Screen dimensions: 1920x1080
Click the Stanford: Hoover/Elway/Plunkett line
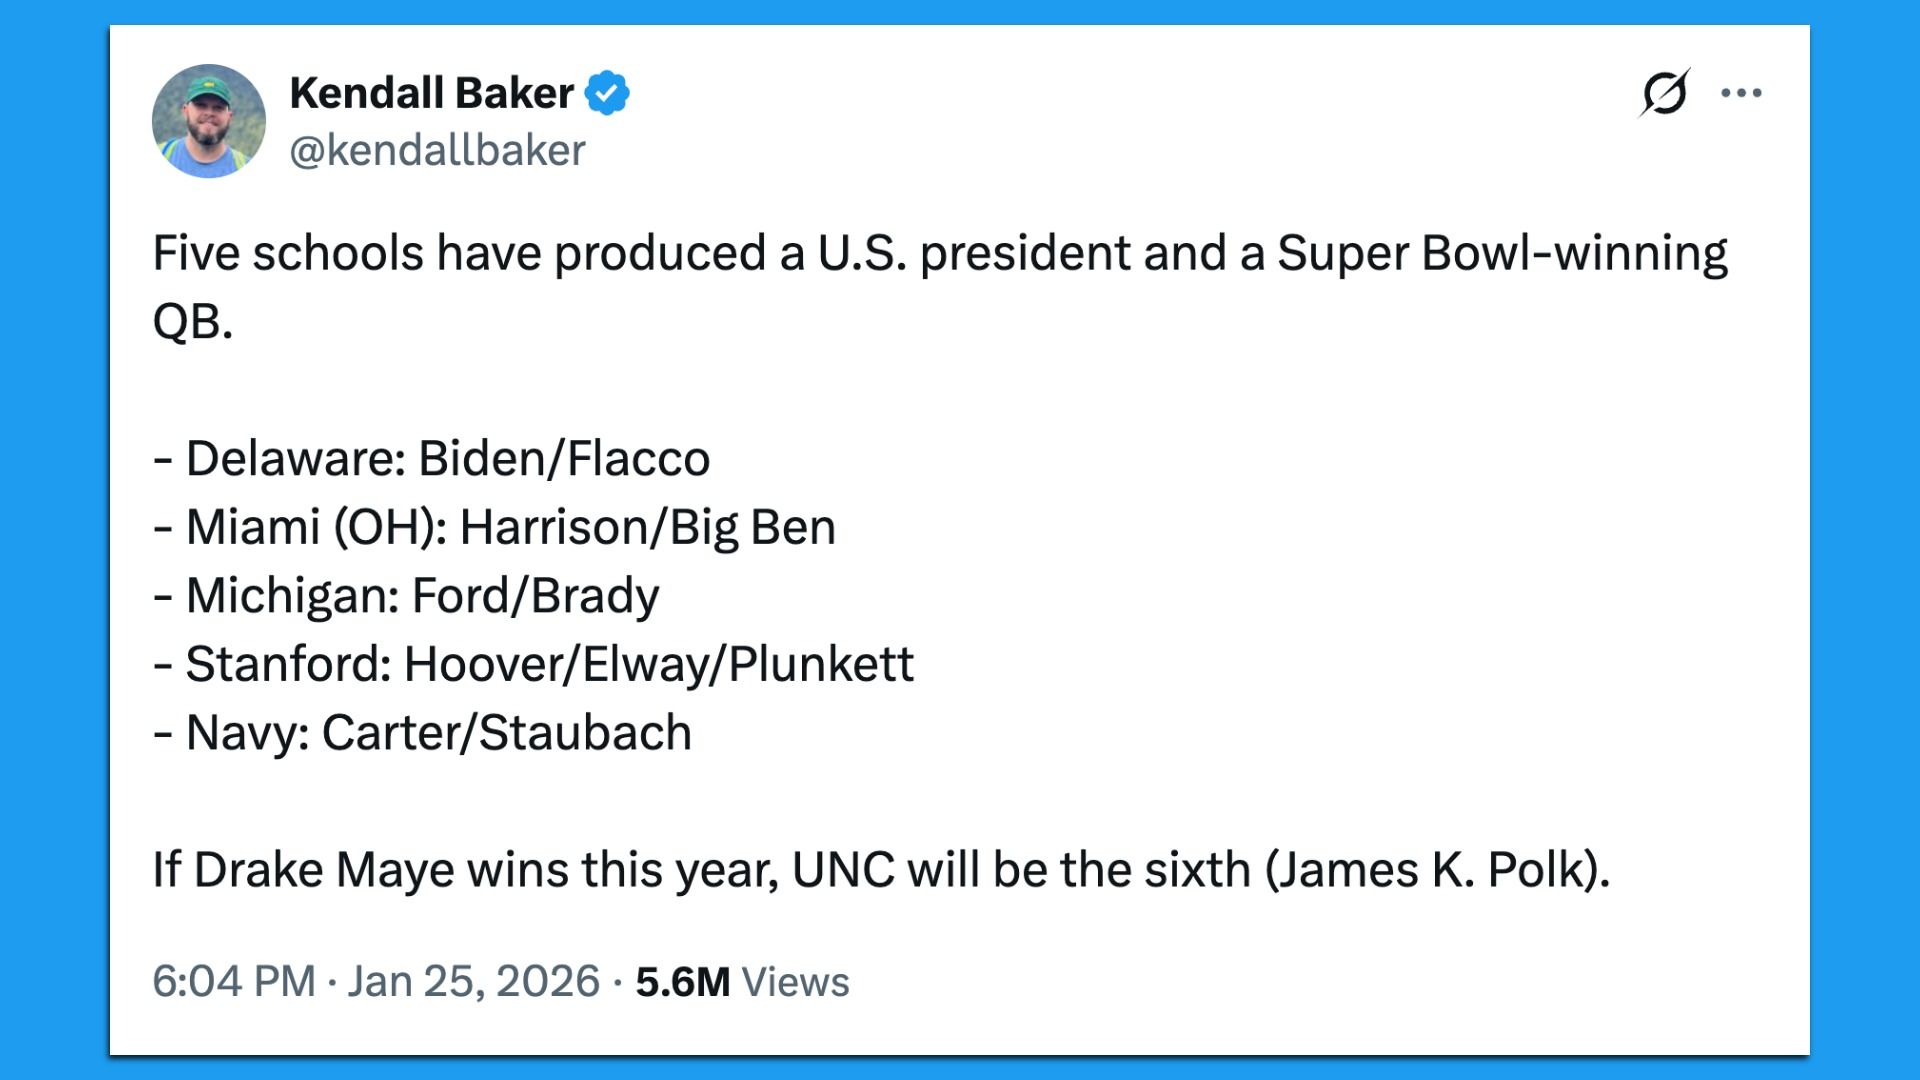click(x=534, y=664)
